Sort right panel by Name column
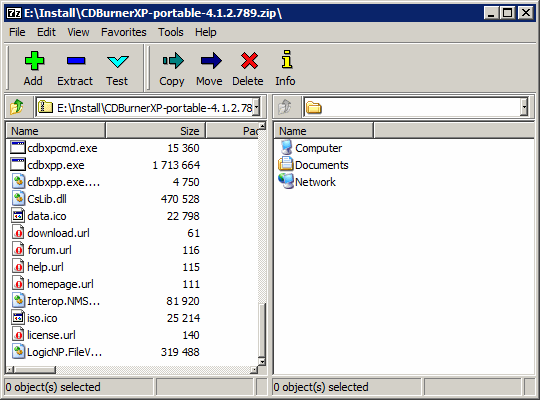Screen dimensions: 540x400 click(x=324, y=131)
